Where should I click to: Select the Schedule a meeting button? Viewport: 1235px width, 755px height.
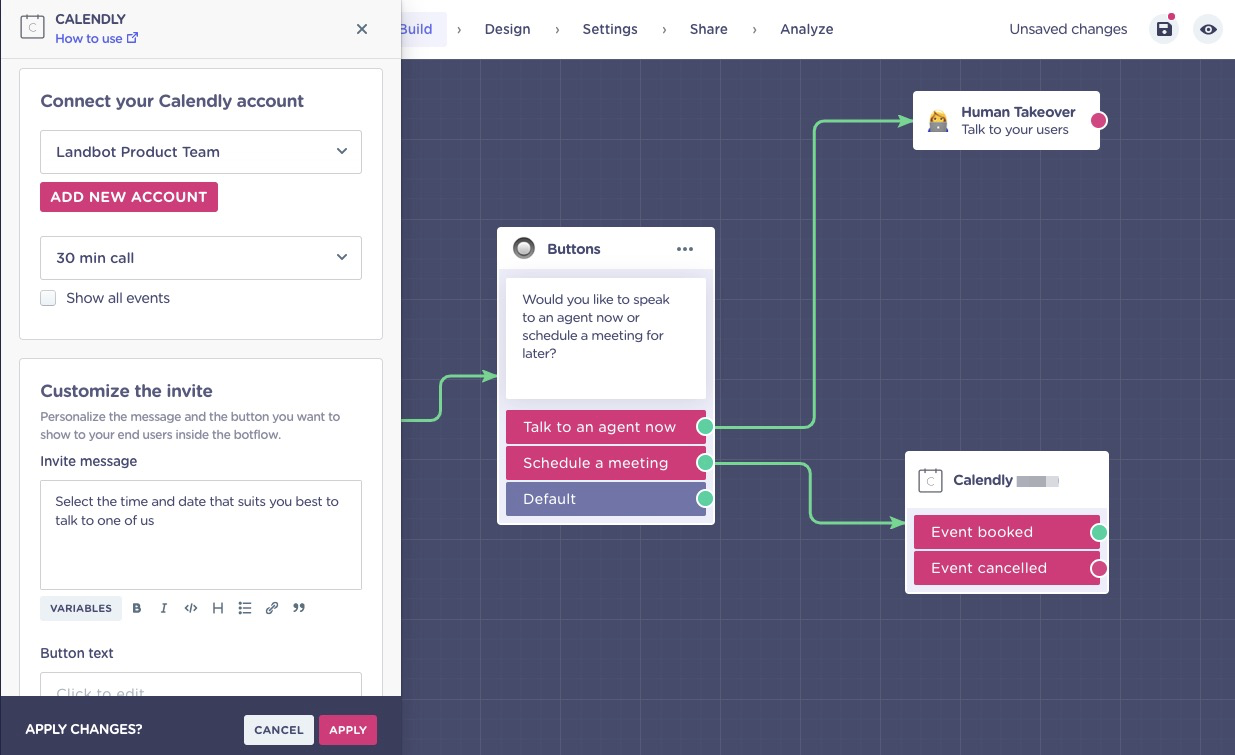click(x=606, y=463)
